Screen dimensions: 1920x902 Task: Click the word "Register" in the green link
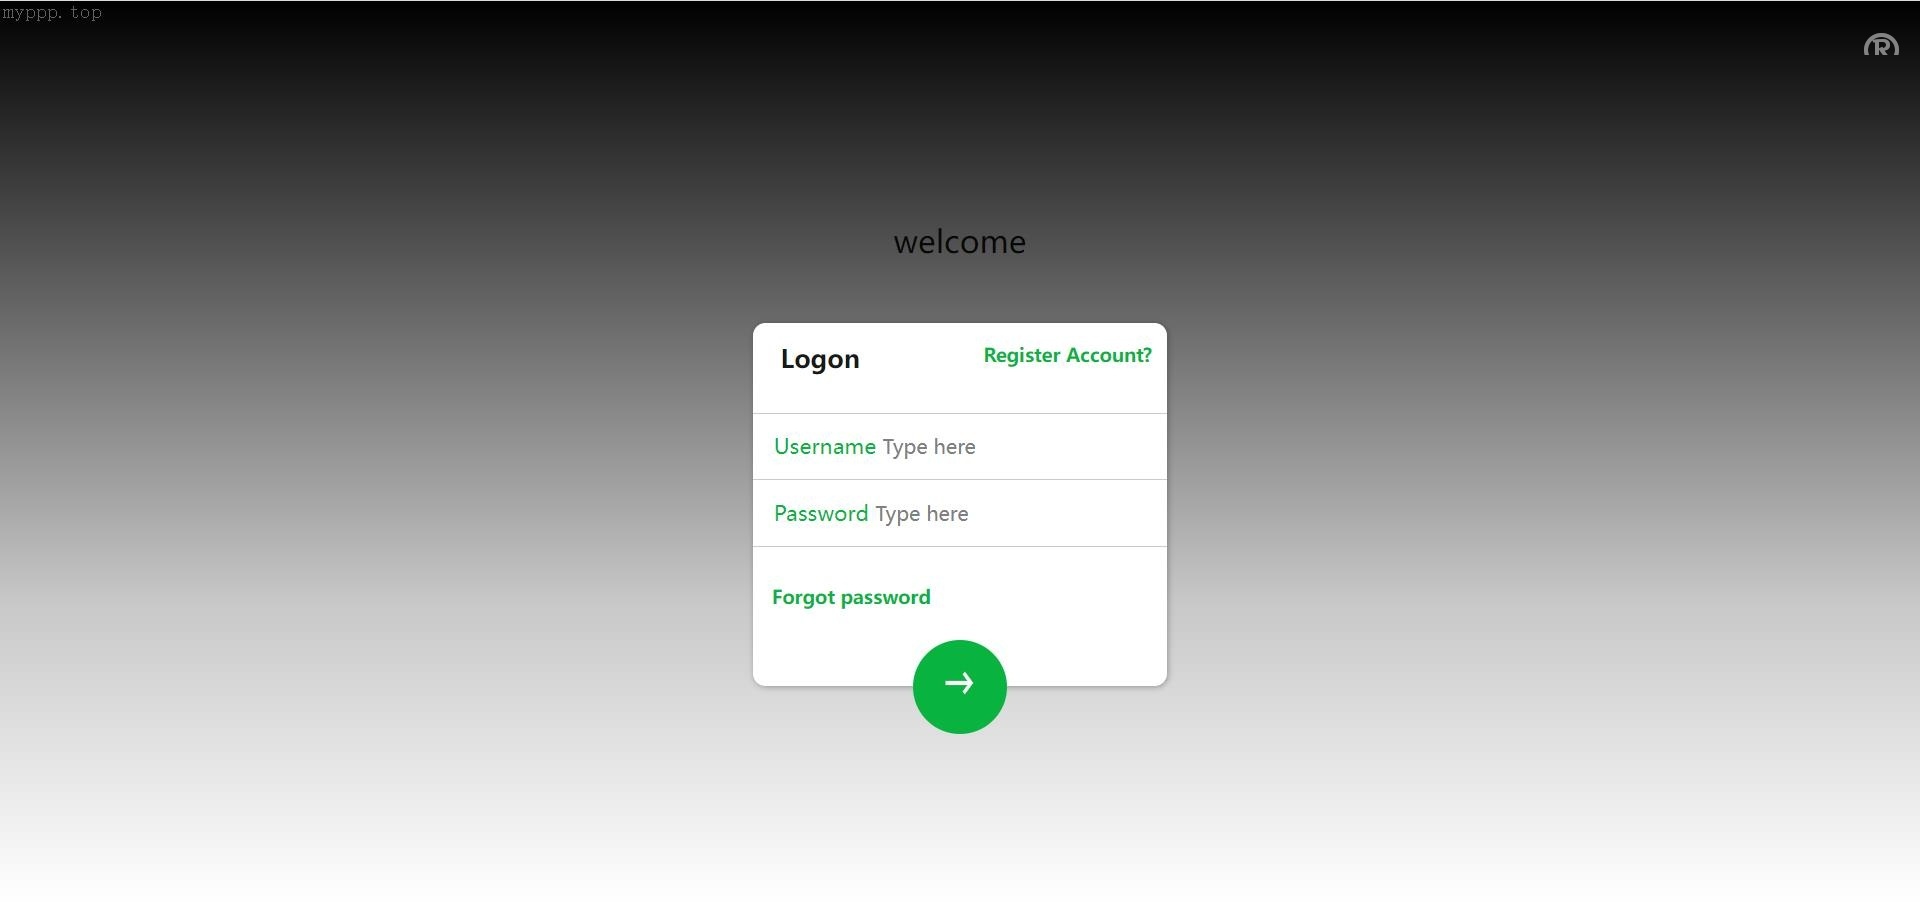coord(1022,355)
